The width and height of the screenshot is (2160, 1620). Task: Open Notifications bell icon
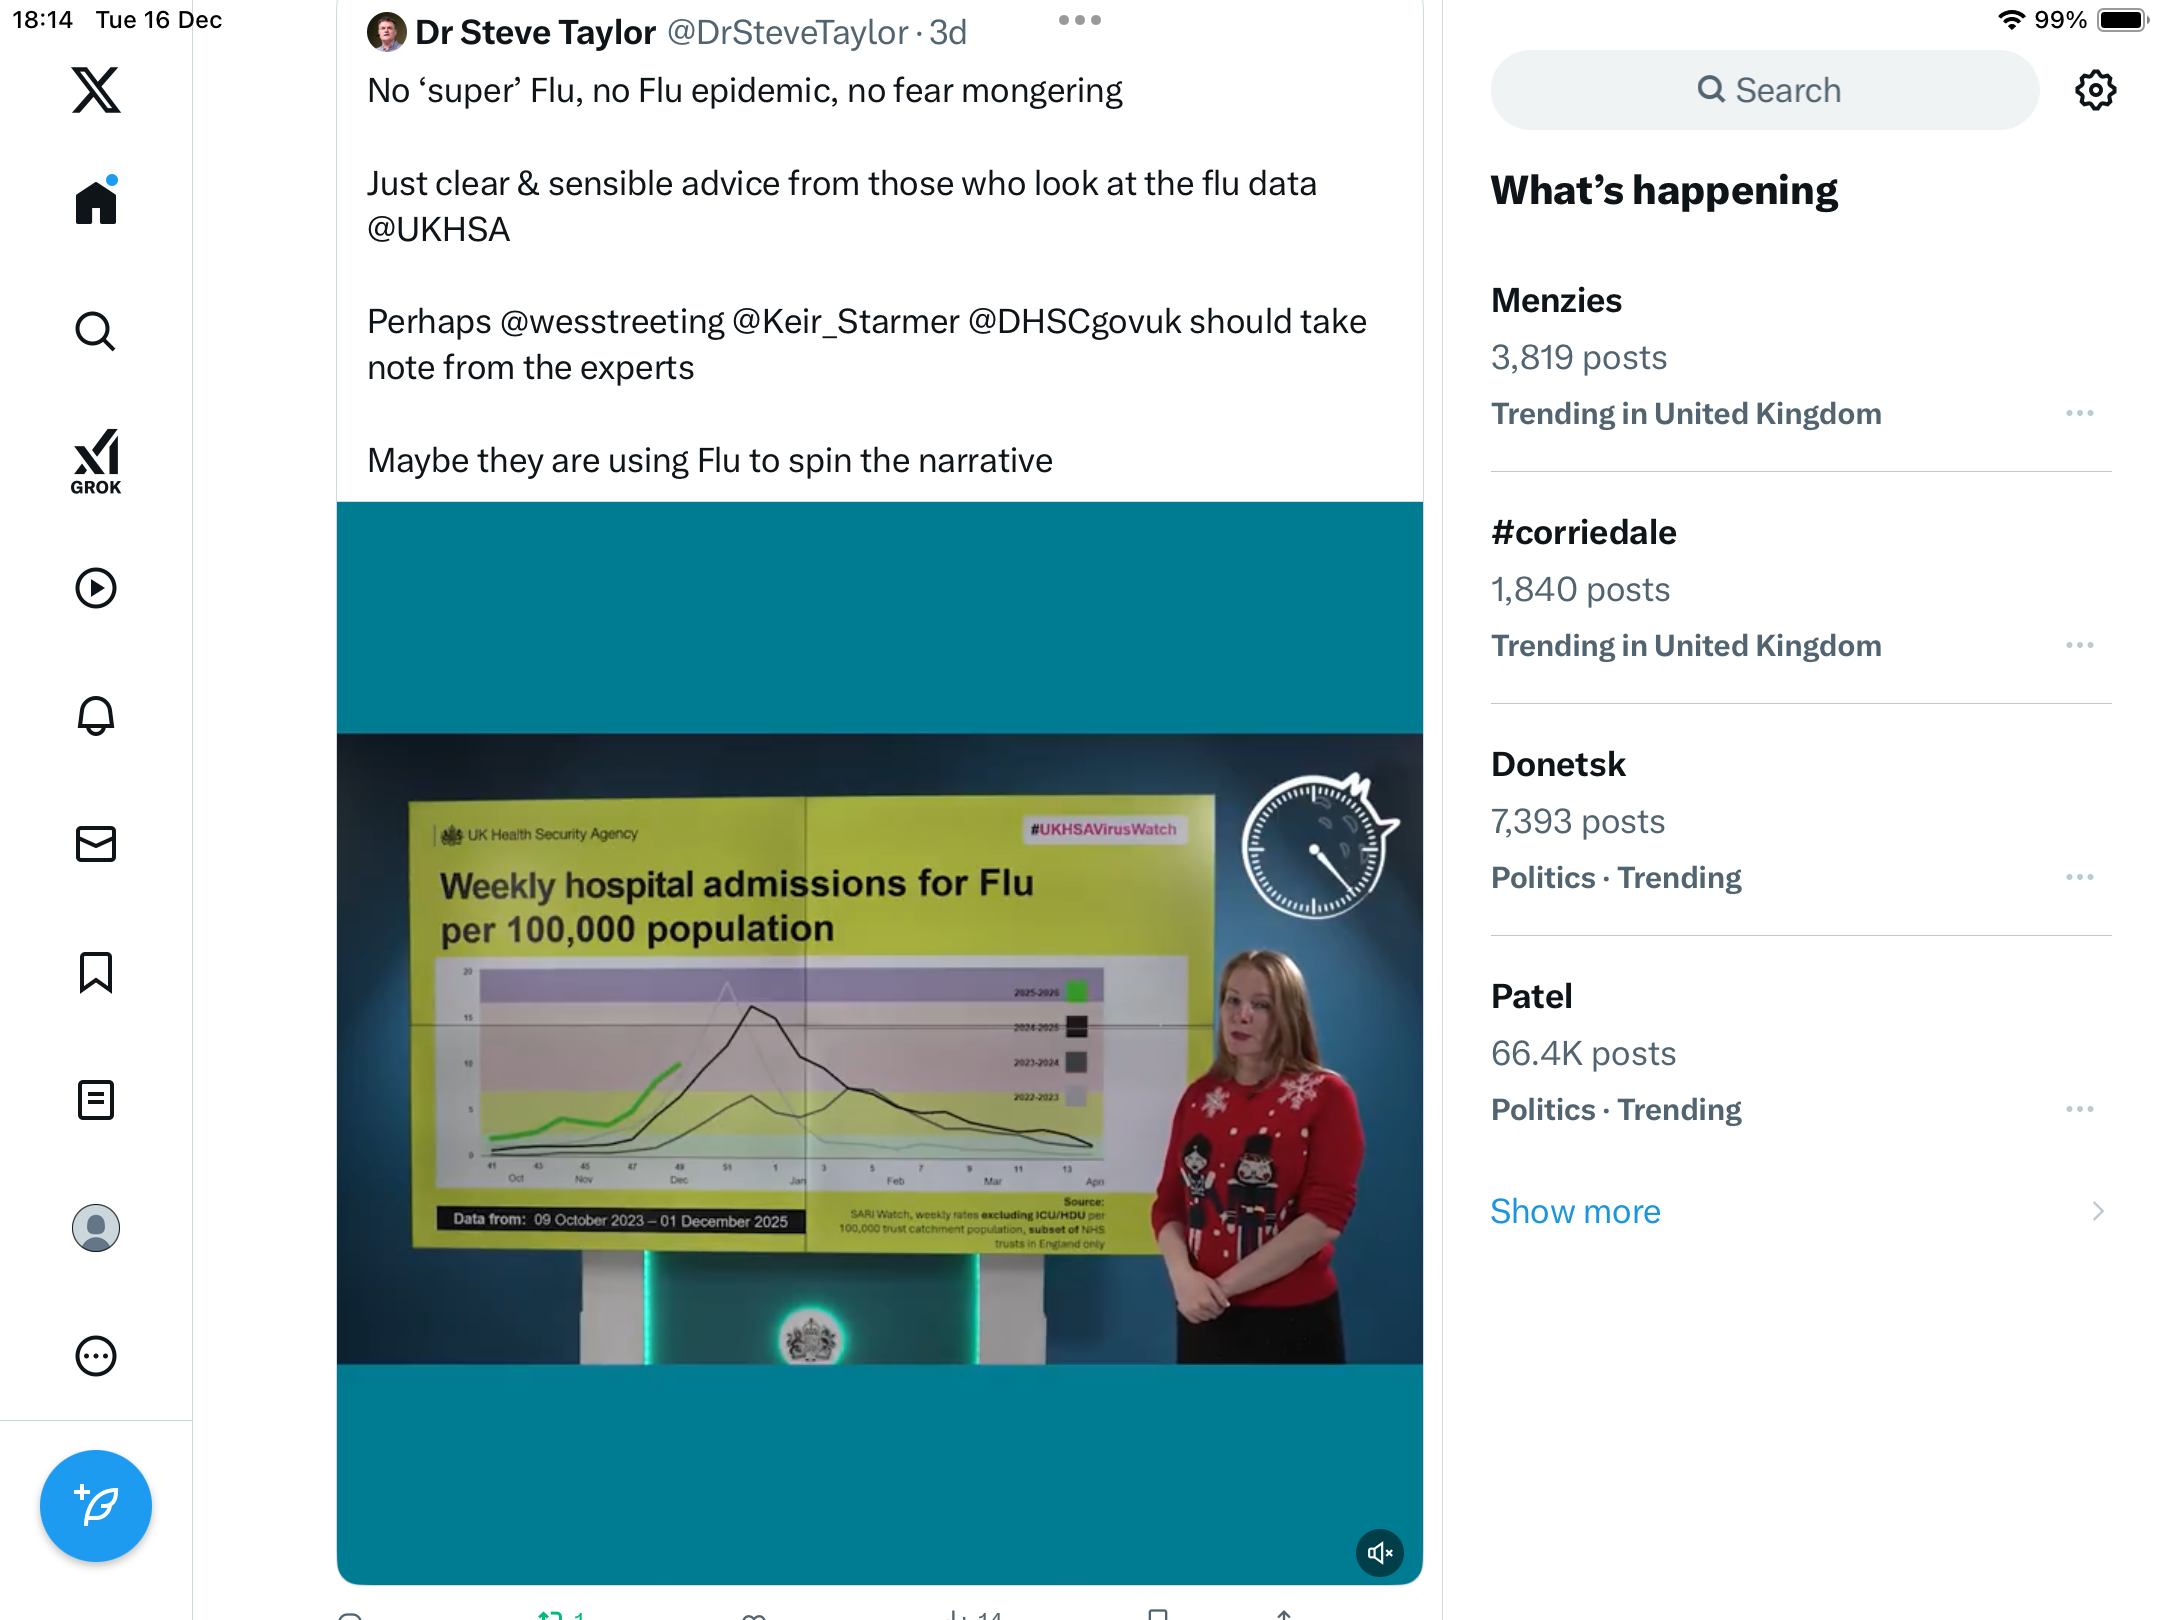tap(96, 716)
